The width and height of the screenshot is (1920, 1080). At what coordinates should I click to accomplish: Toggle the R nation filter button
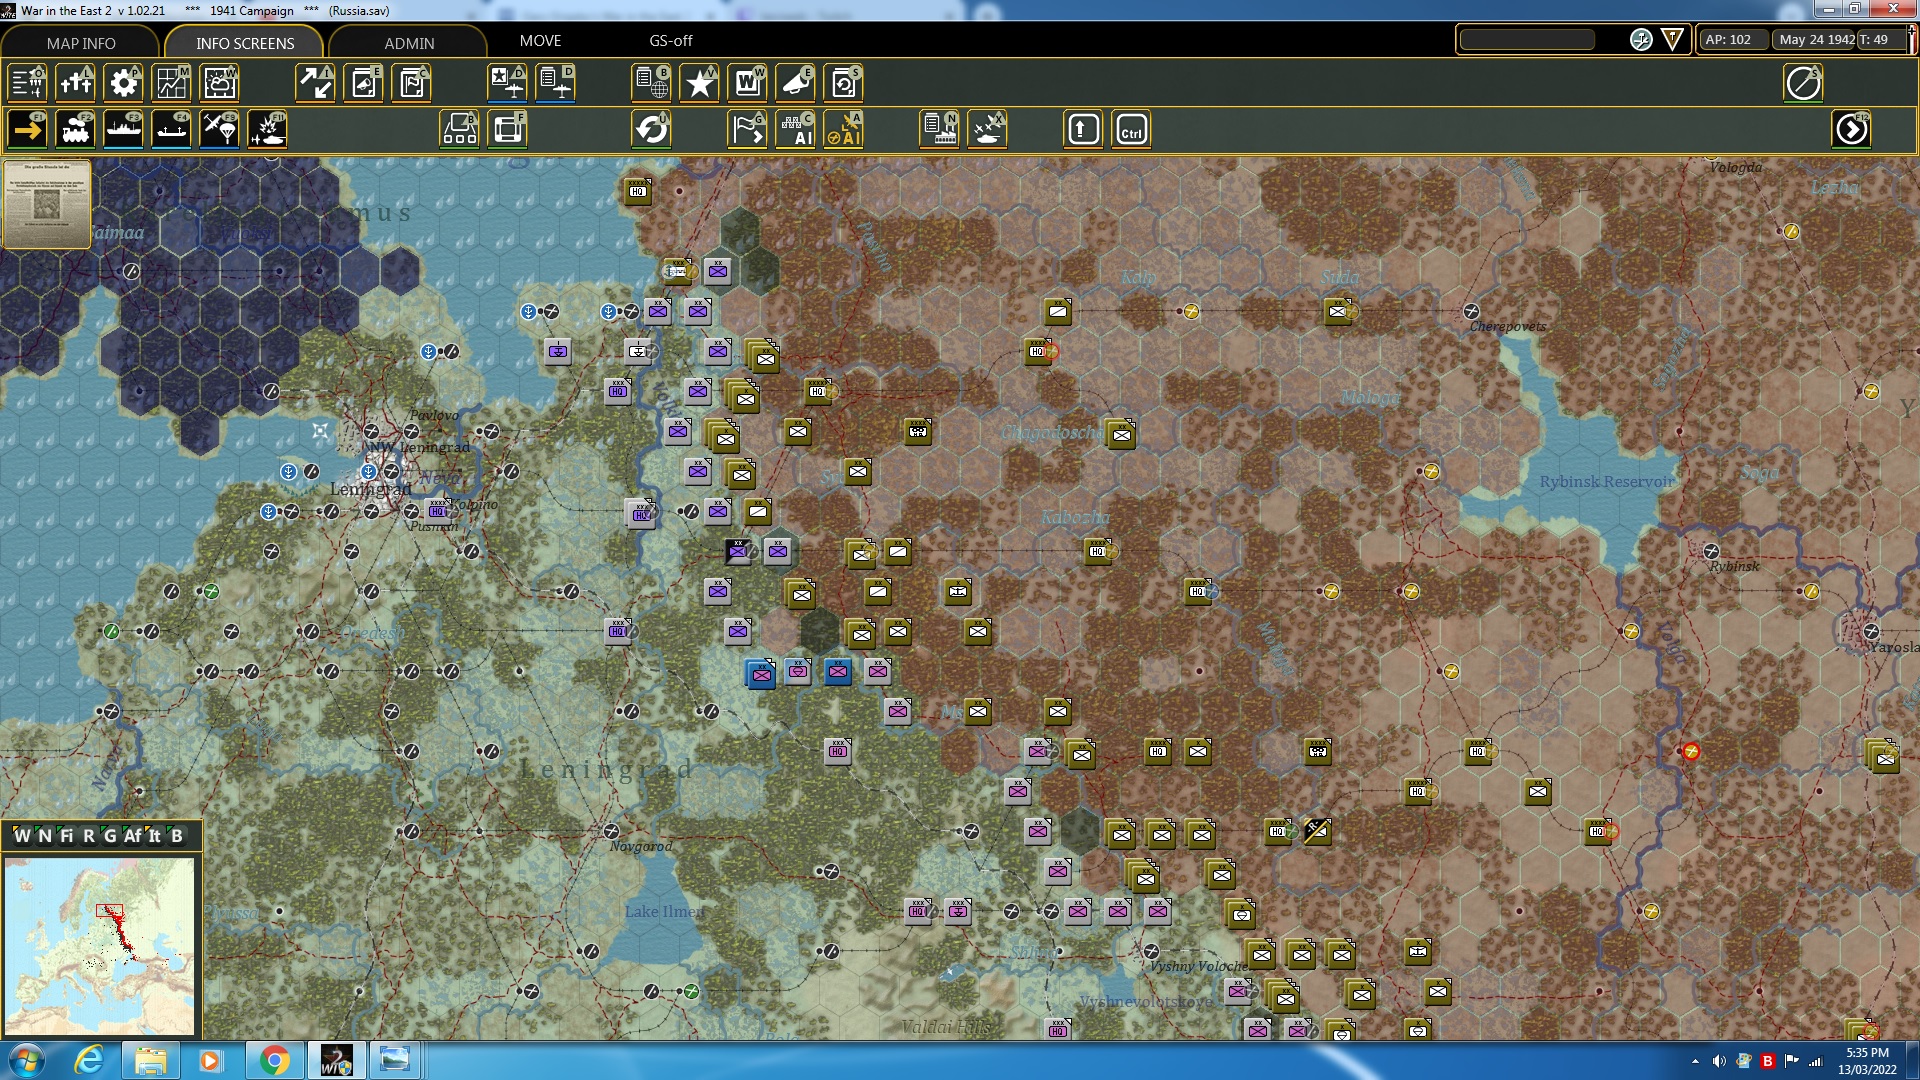[88, 836]
